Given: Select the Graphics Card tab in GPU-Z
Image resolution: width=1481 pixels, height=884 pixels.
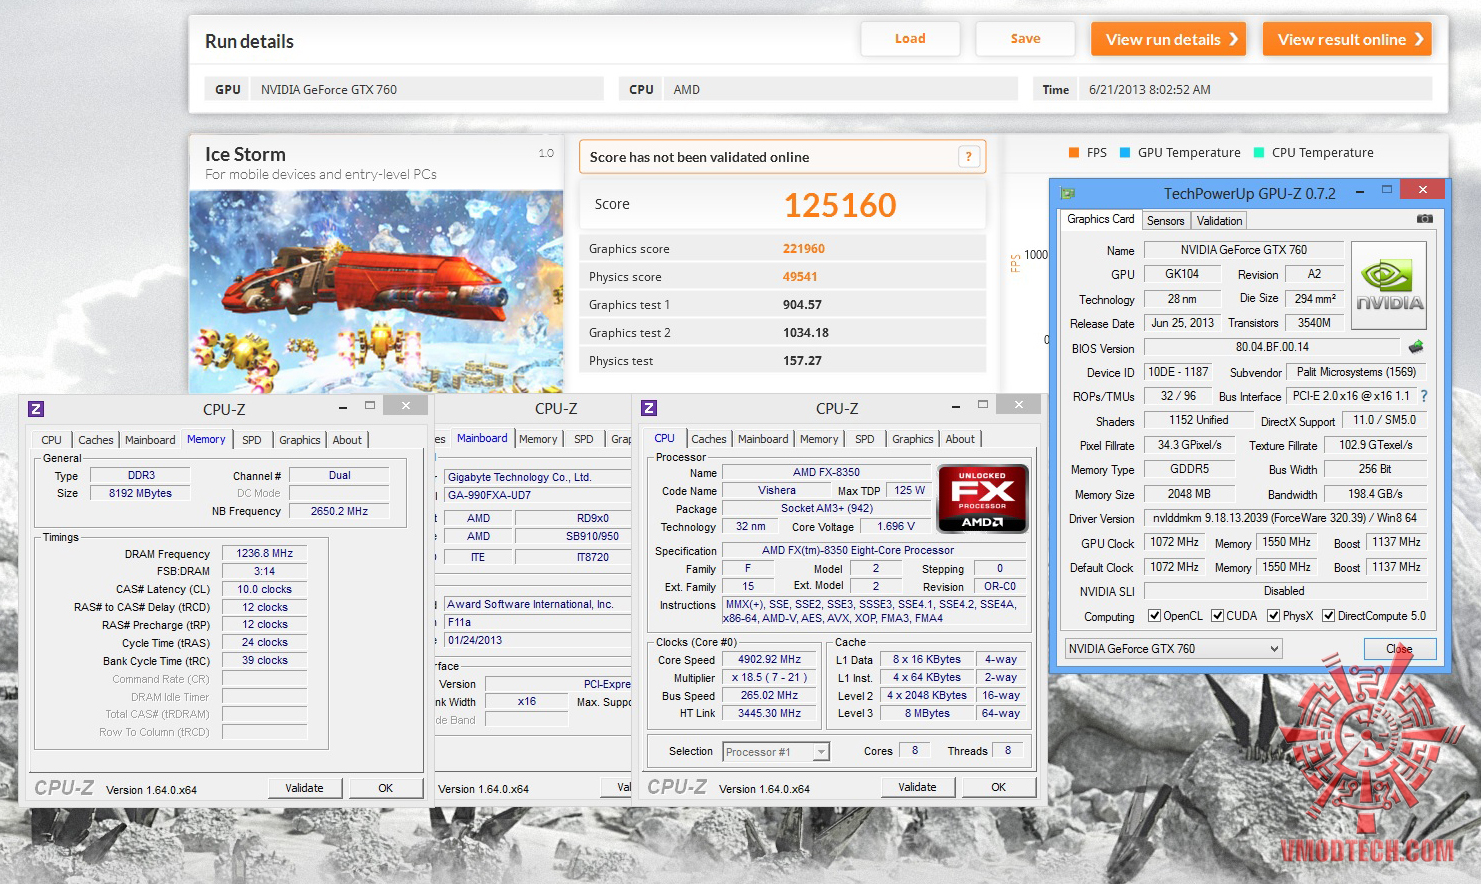Looking at the screenshot, I should point(1101,219).
